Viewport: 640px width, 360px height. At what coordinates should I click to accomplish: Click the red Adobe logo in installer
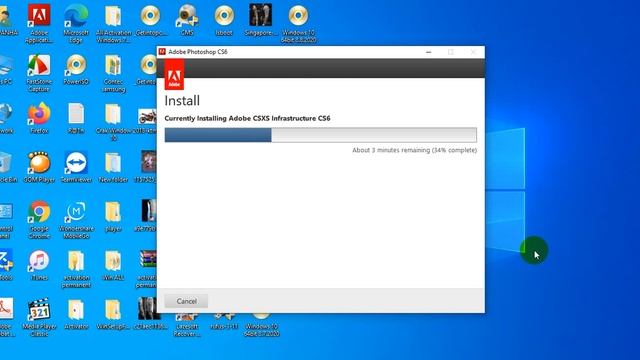pos(174,75)
